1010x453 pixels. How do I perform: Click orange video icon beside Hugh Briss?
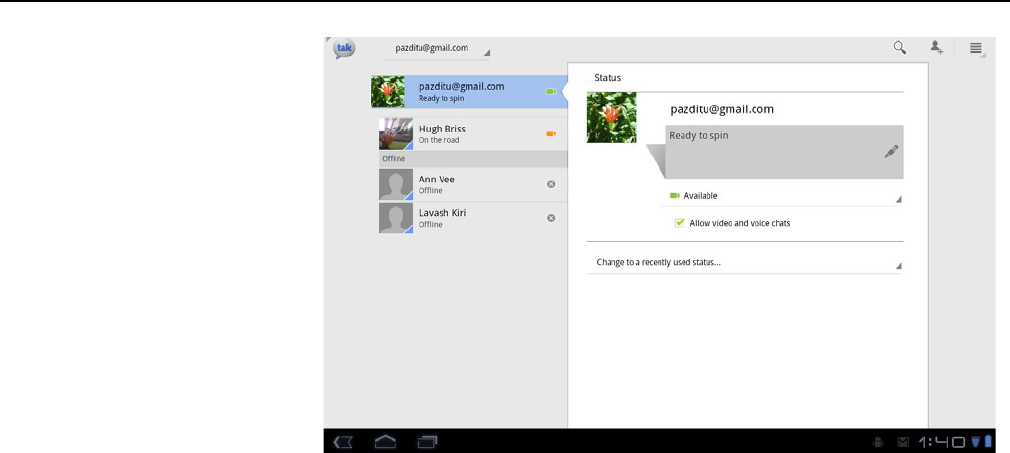[x=551, y=133]
